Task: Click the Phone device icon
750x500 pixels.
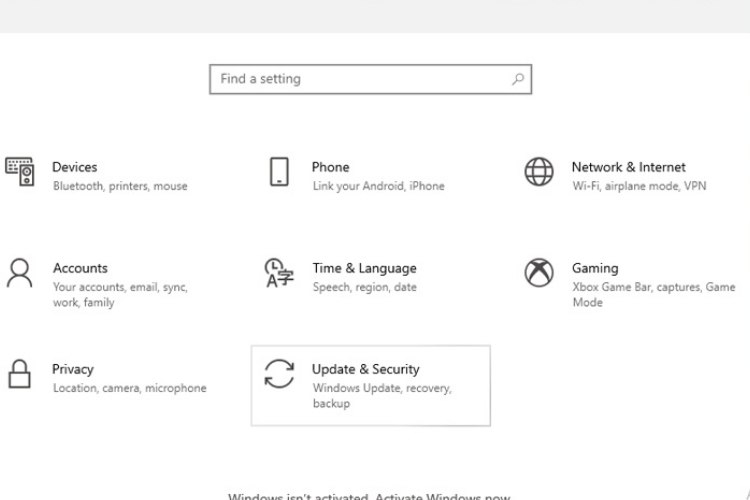Action: (279, 172)
